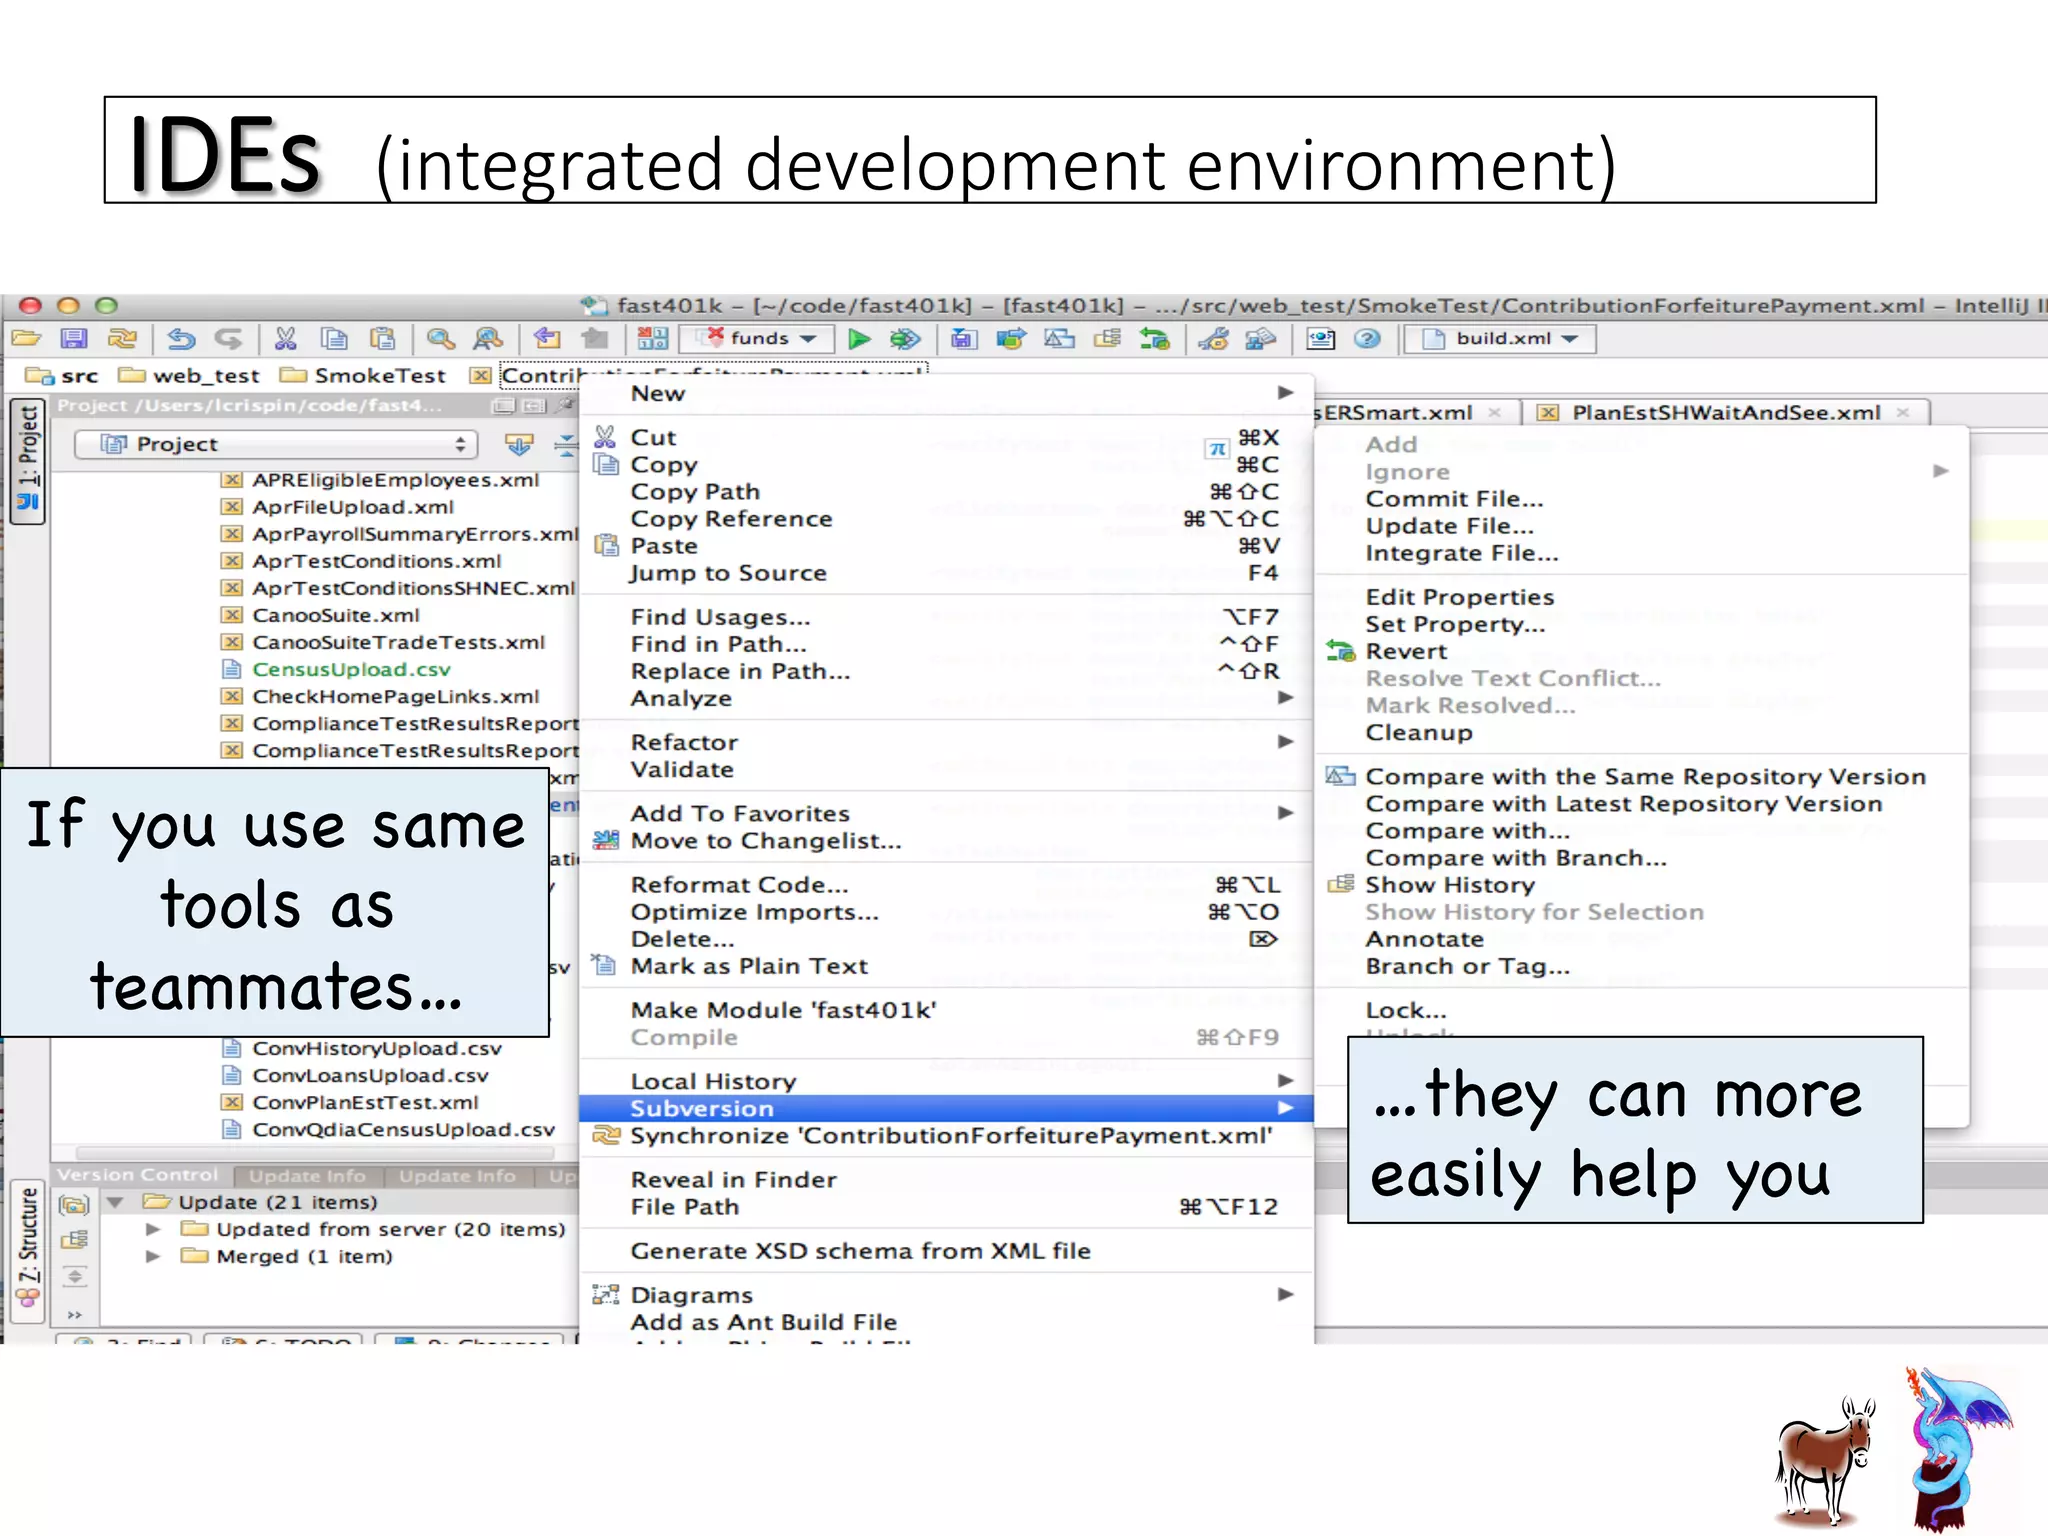This screenshot has height=1536, width=2048.
Task: Select Subversion in the context menu
Action: [946, 1108]
